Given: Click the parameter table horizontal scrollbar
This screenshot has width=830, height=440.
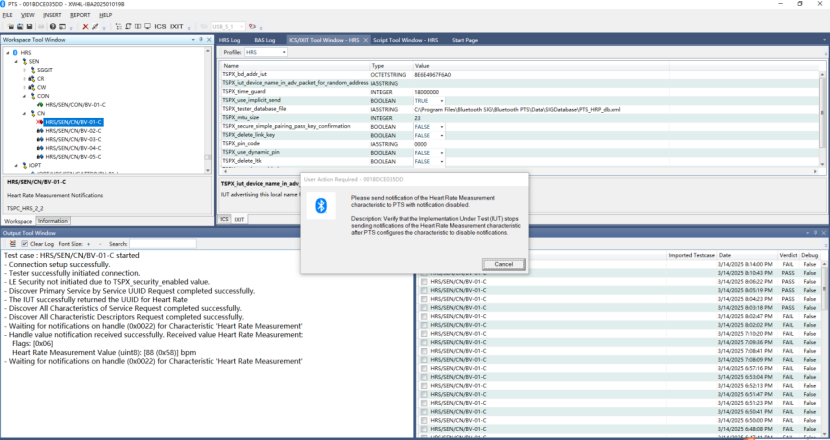Looking at the screenshot, I should [520, 172].
